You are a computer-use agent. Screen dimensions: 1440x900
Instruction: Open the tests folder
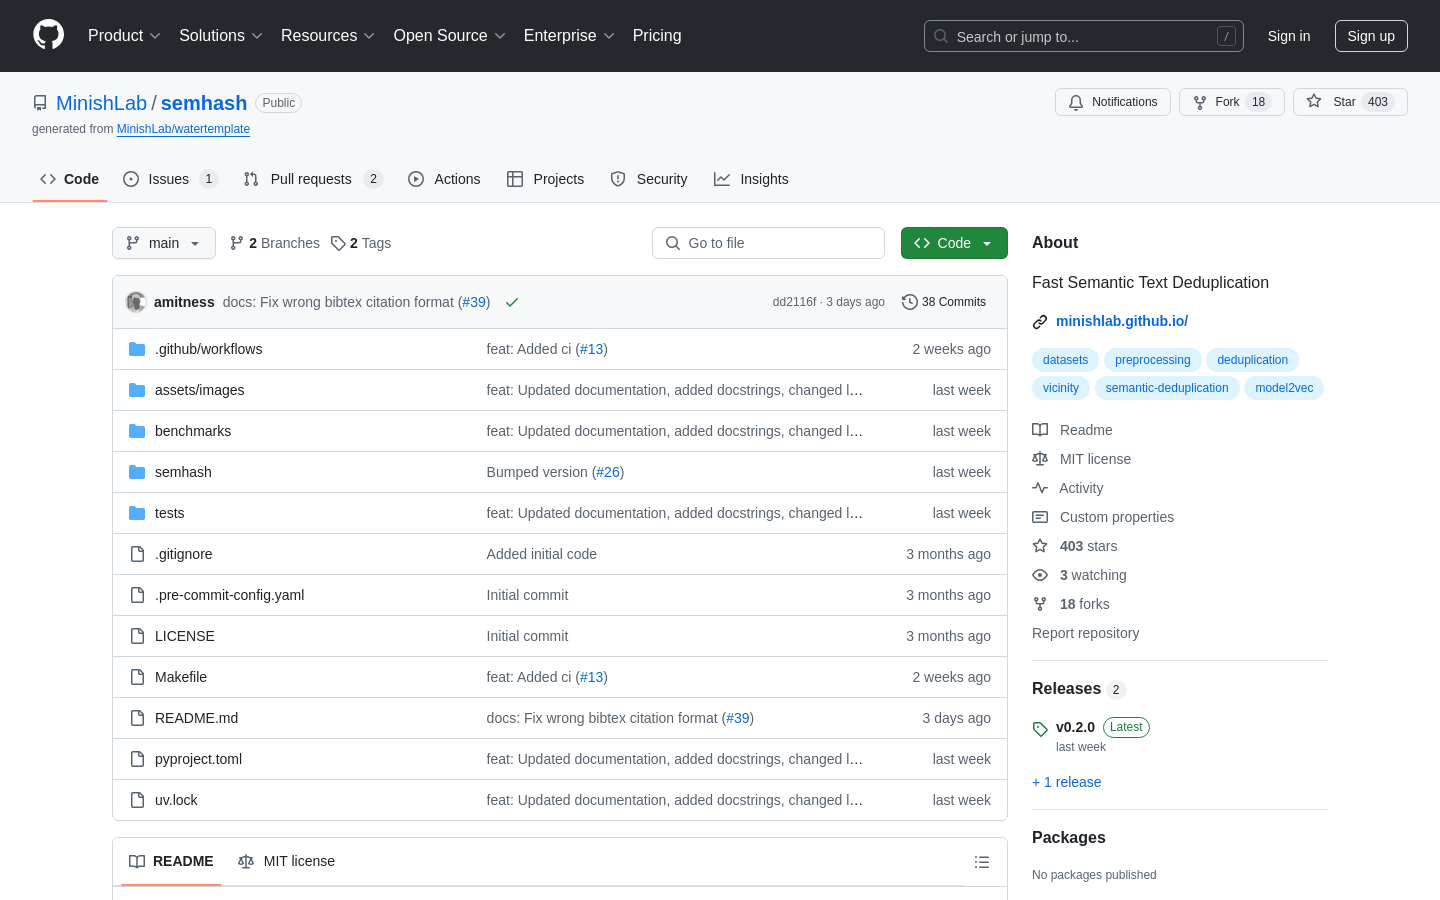coord(169,513)
